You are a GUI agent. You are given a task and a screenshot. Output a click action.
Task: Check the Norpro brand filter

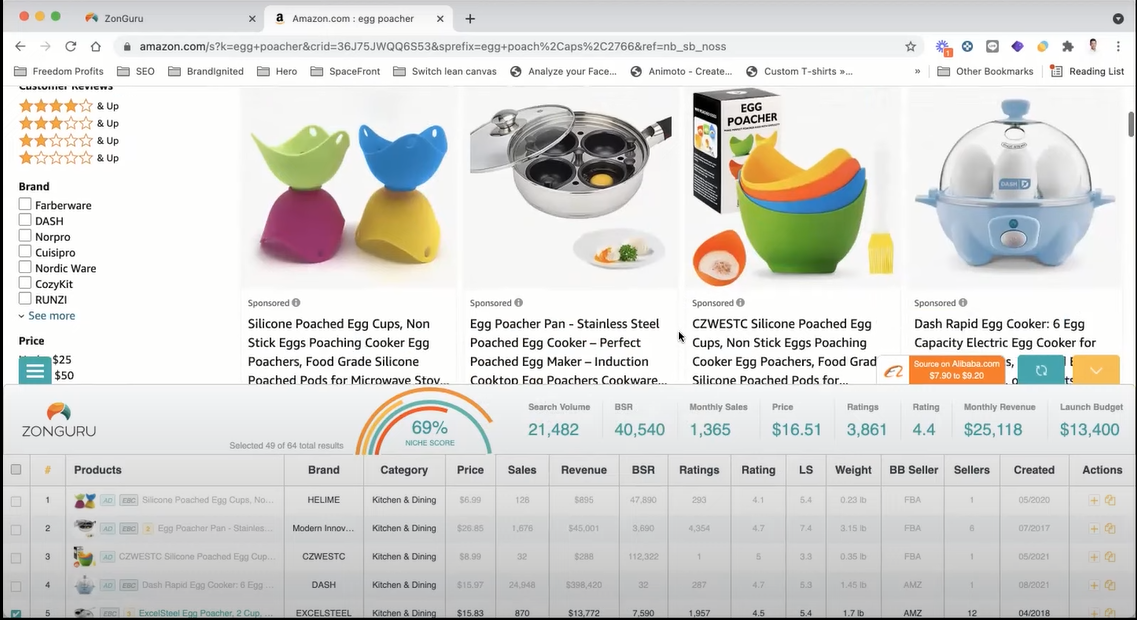(25, 236)
